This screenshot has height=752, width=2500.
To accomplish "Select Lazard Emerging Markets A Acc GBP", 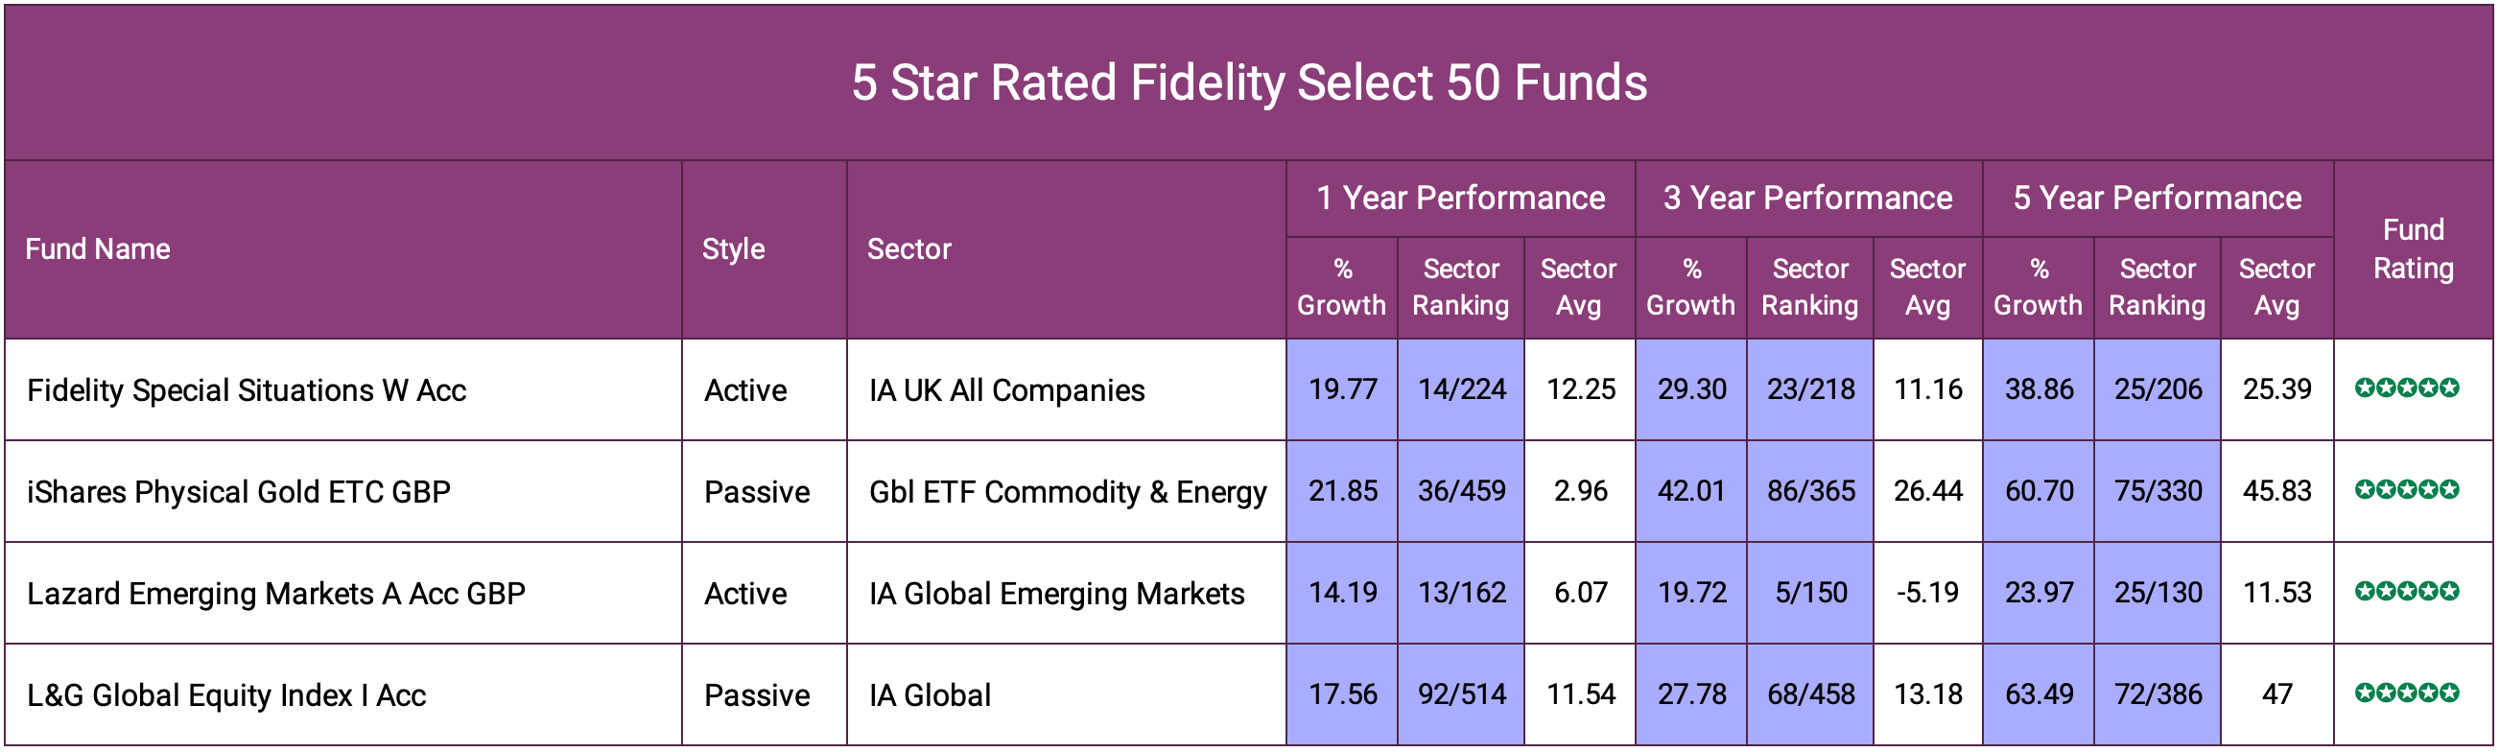I will coord(275,594).
